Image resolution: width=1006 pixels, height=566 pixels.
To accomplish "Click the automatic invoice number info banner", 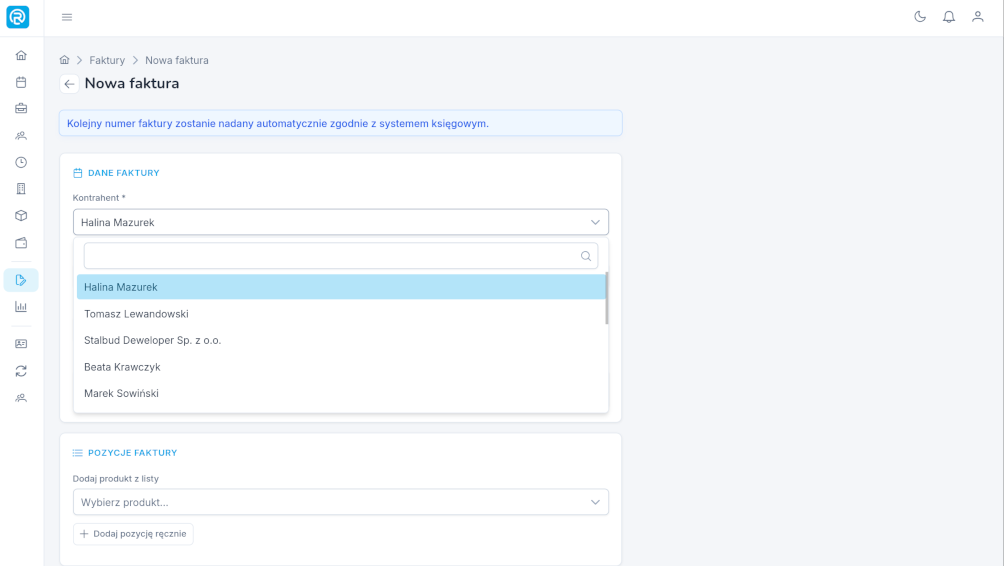I will click(341, 123).
